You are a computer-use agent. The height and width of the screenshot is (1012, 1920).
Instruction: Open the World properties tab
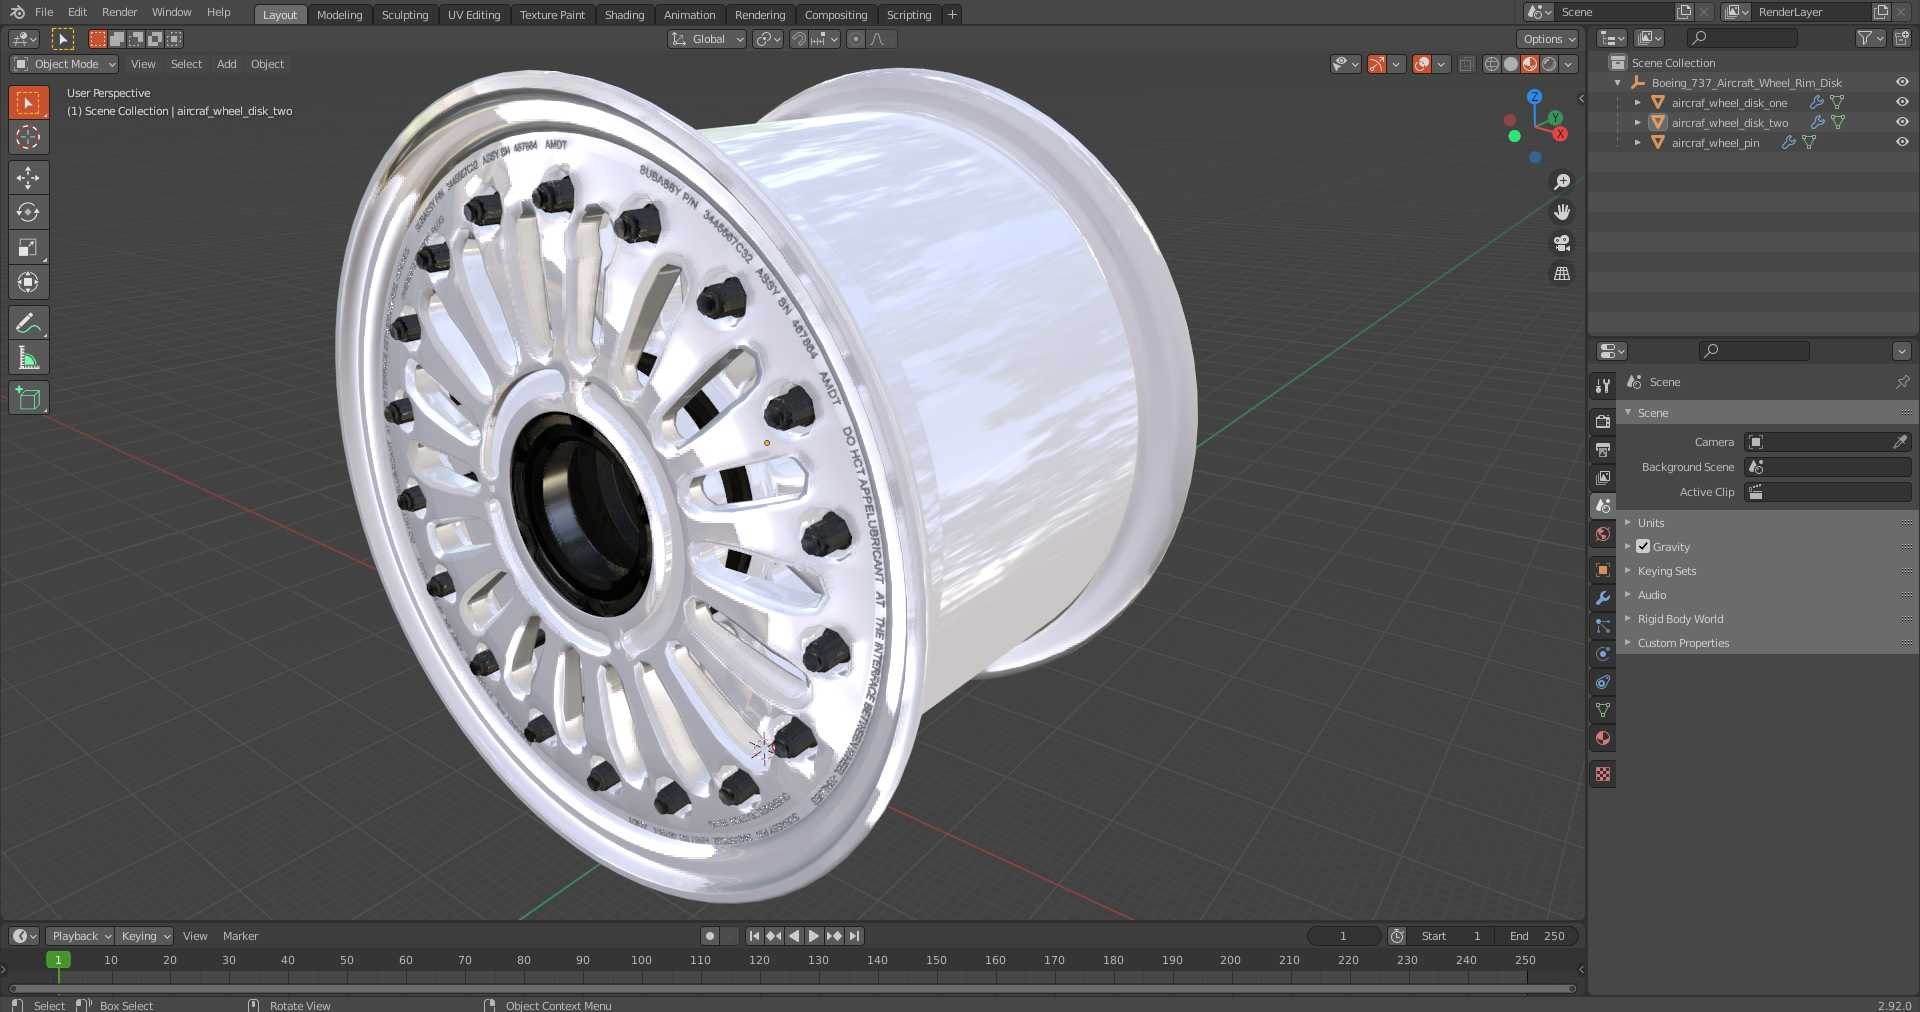(1603, 534)
